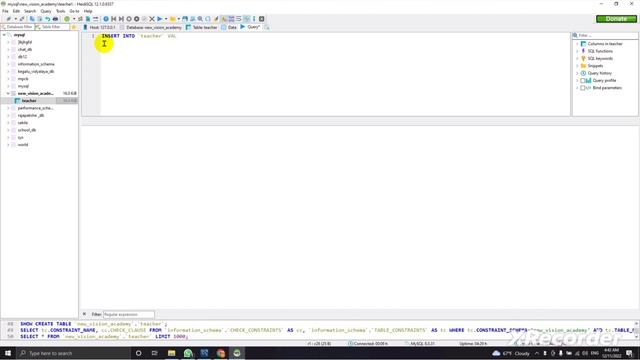Expand Columns in teacher helper node

577,44
